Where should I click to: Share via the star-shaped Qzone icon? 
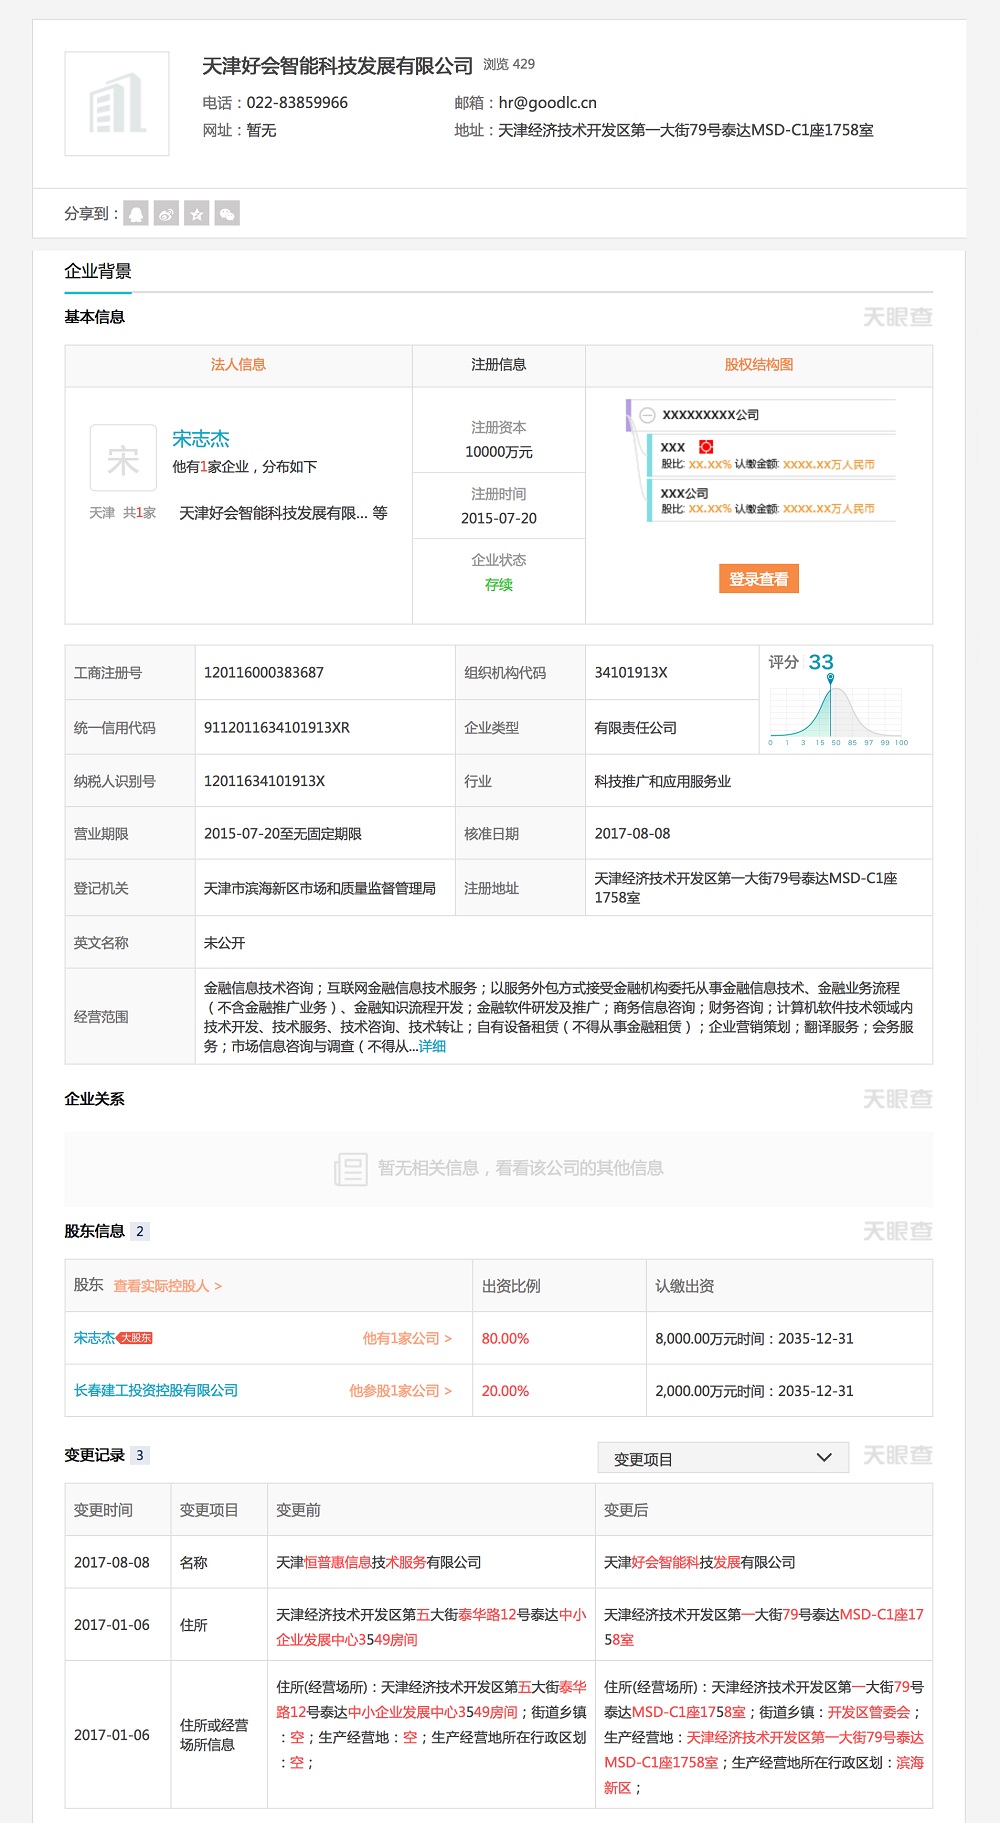(197, 213)
